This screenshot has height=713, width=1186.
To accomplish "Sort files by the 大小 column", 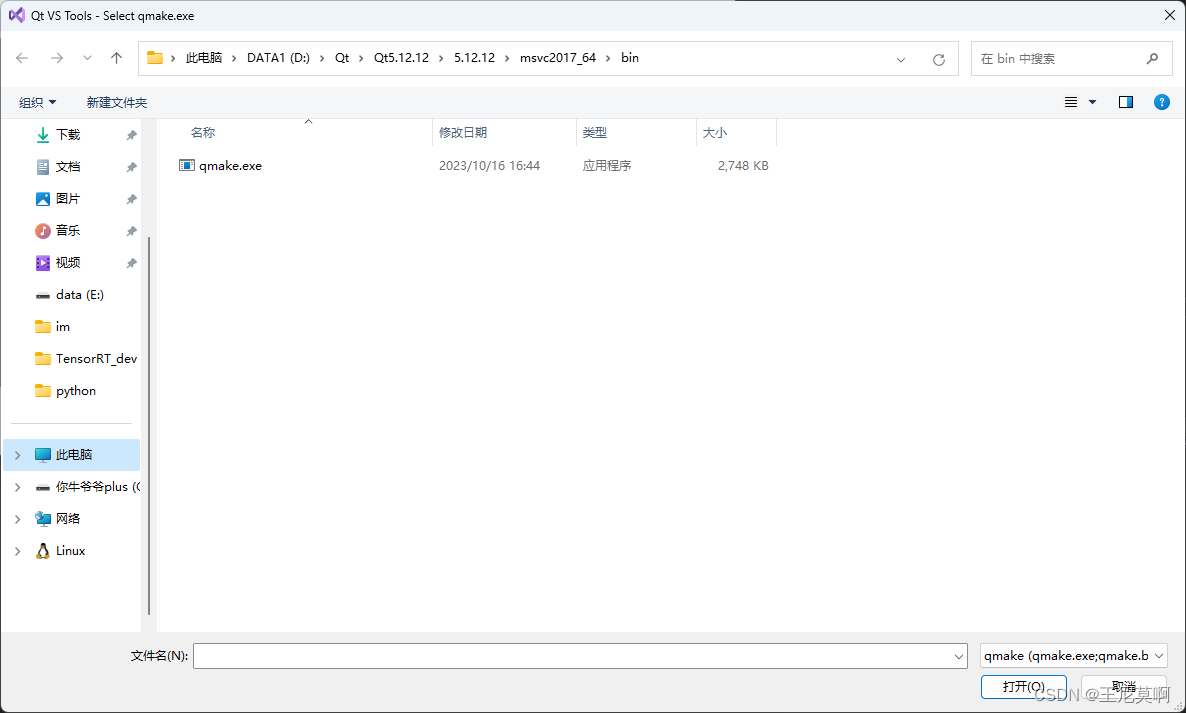I will (x=715, y=132).
